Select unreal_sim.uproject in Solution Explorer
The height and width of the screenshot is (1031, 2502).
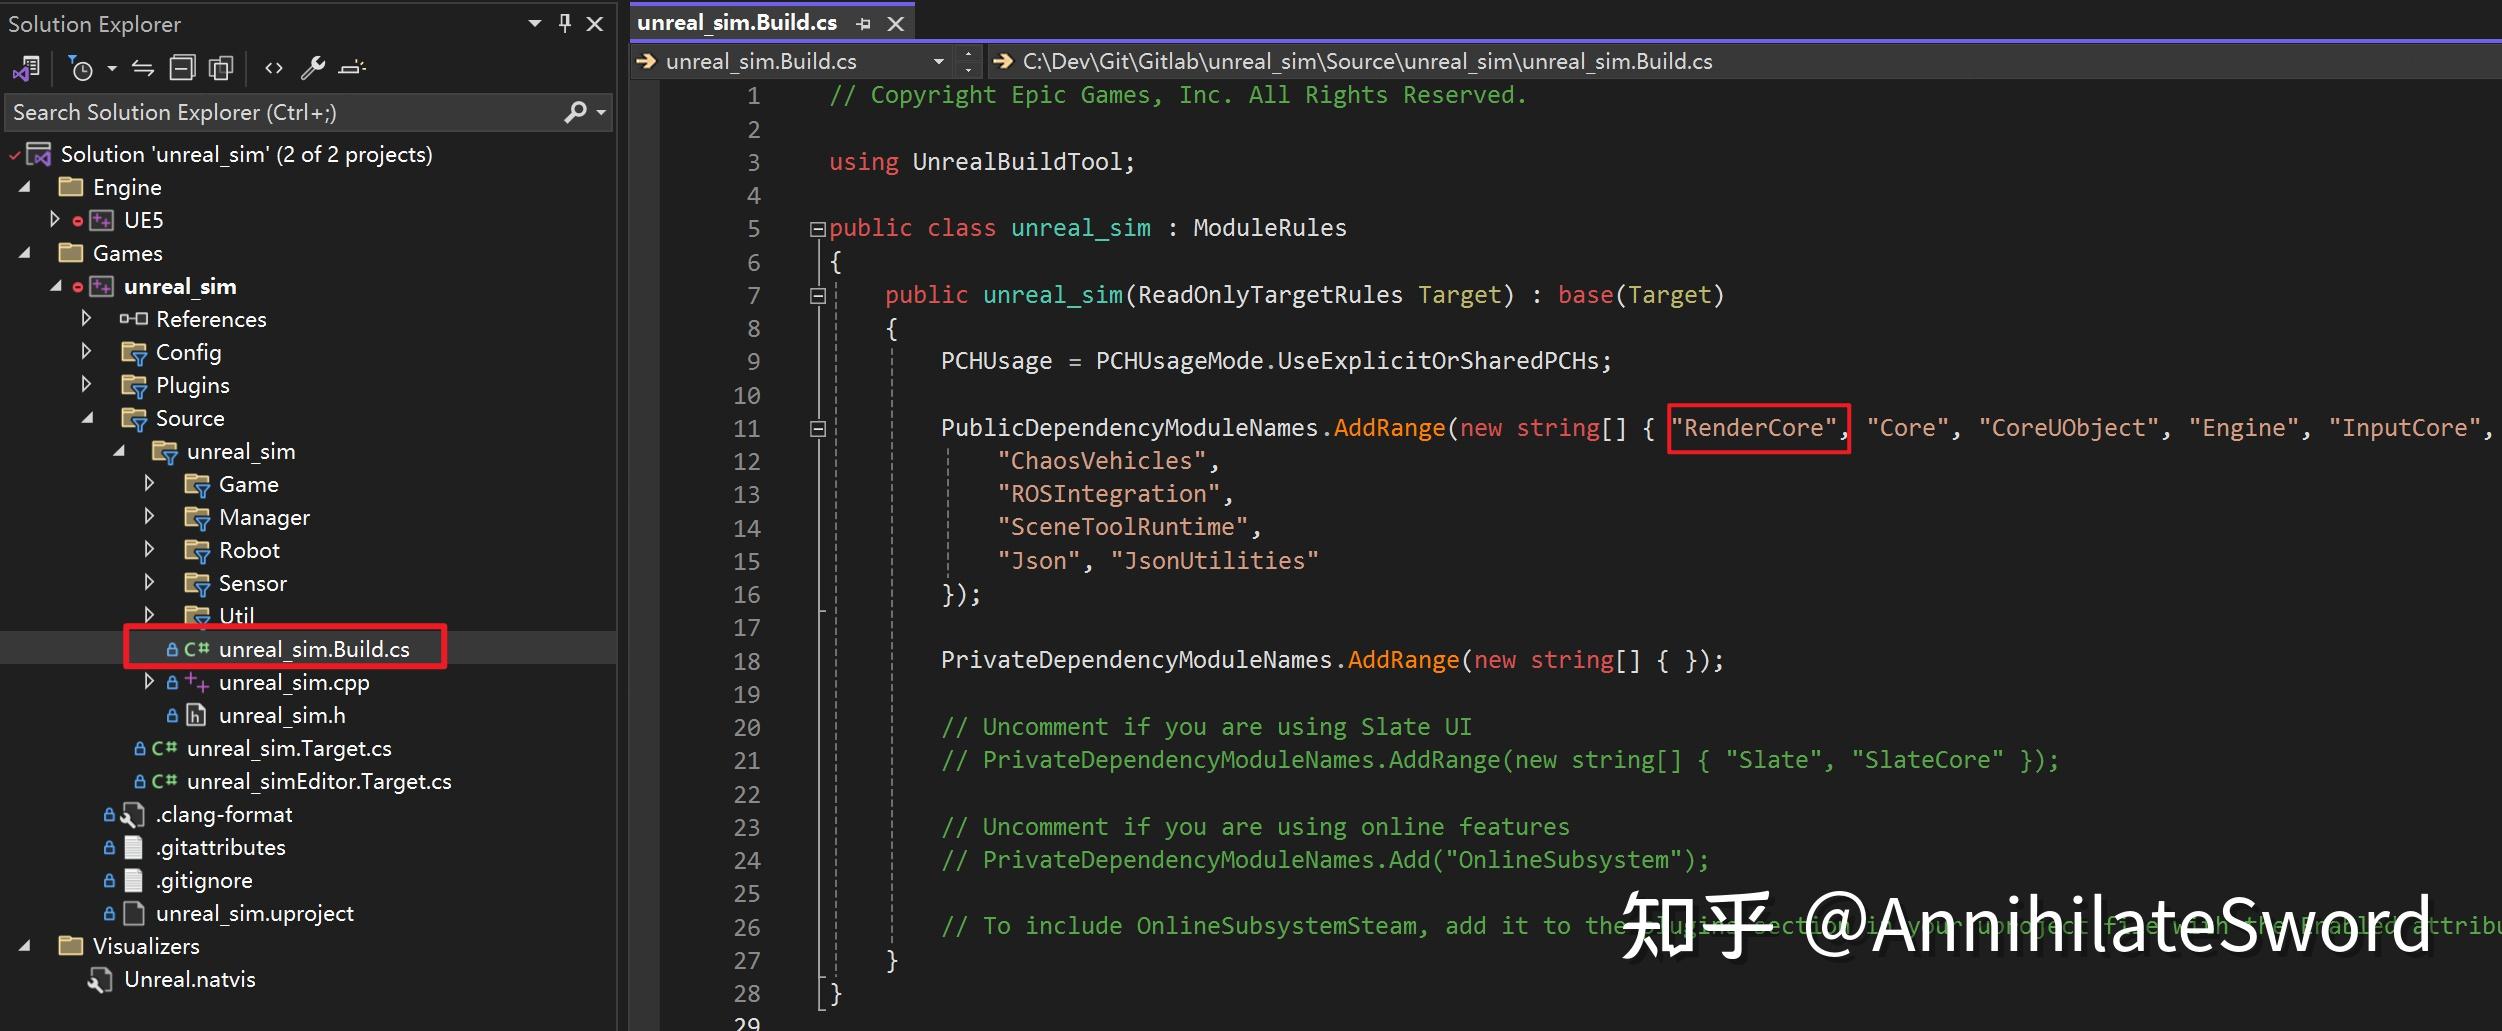pos(256,913)
